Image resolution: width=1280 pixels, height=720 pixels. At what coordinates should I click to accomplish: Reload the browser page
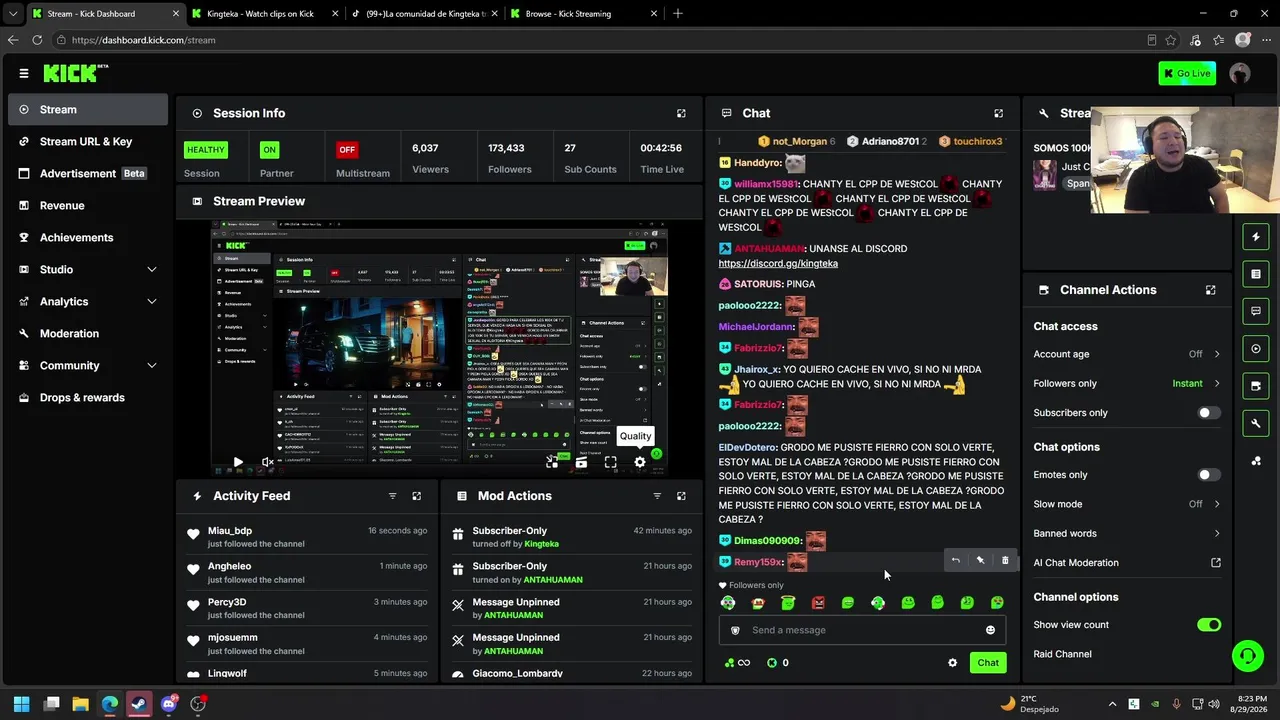(37, 40)
